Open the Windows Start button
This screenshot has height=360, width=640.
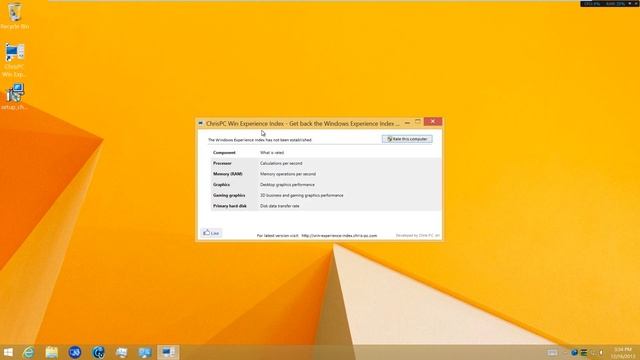point(8,352)
